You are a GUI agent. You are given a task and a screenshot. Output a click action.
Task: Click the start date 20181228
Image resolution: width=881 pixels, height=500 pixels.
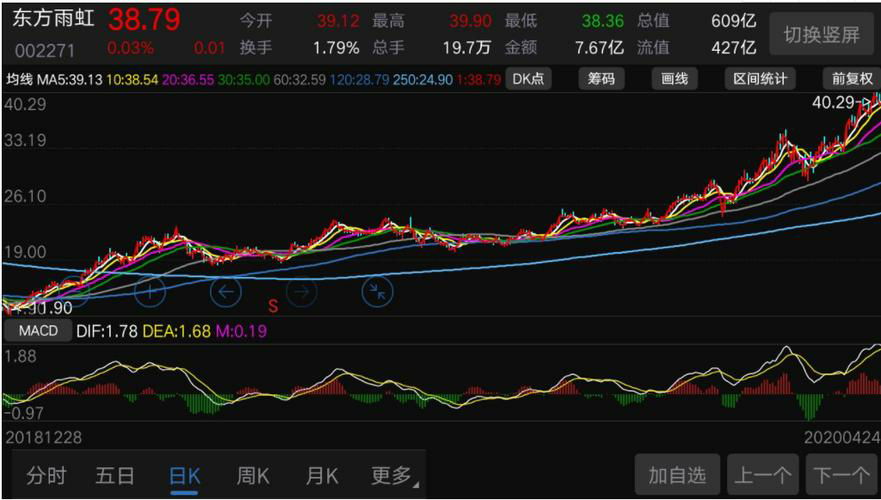[43, 438]
